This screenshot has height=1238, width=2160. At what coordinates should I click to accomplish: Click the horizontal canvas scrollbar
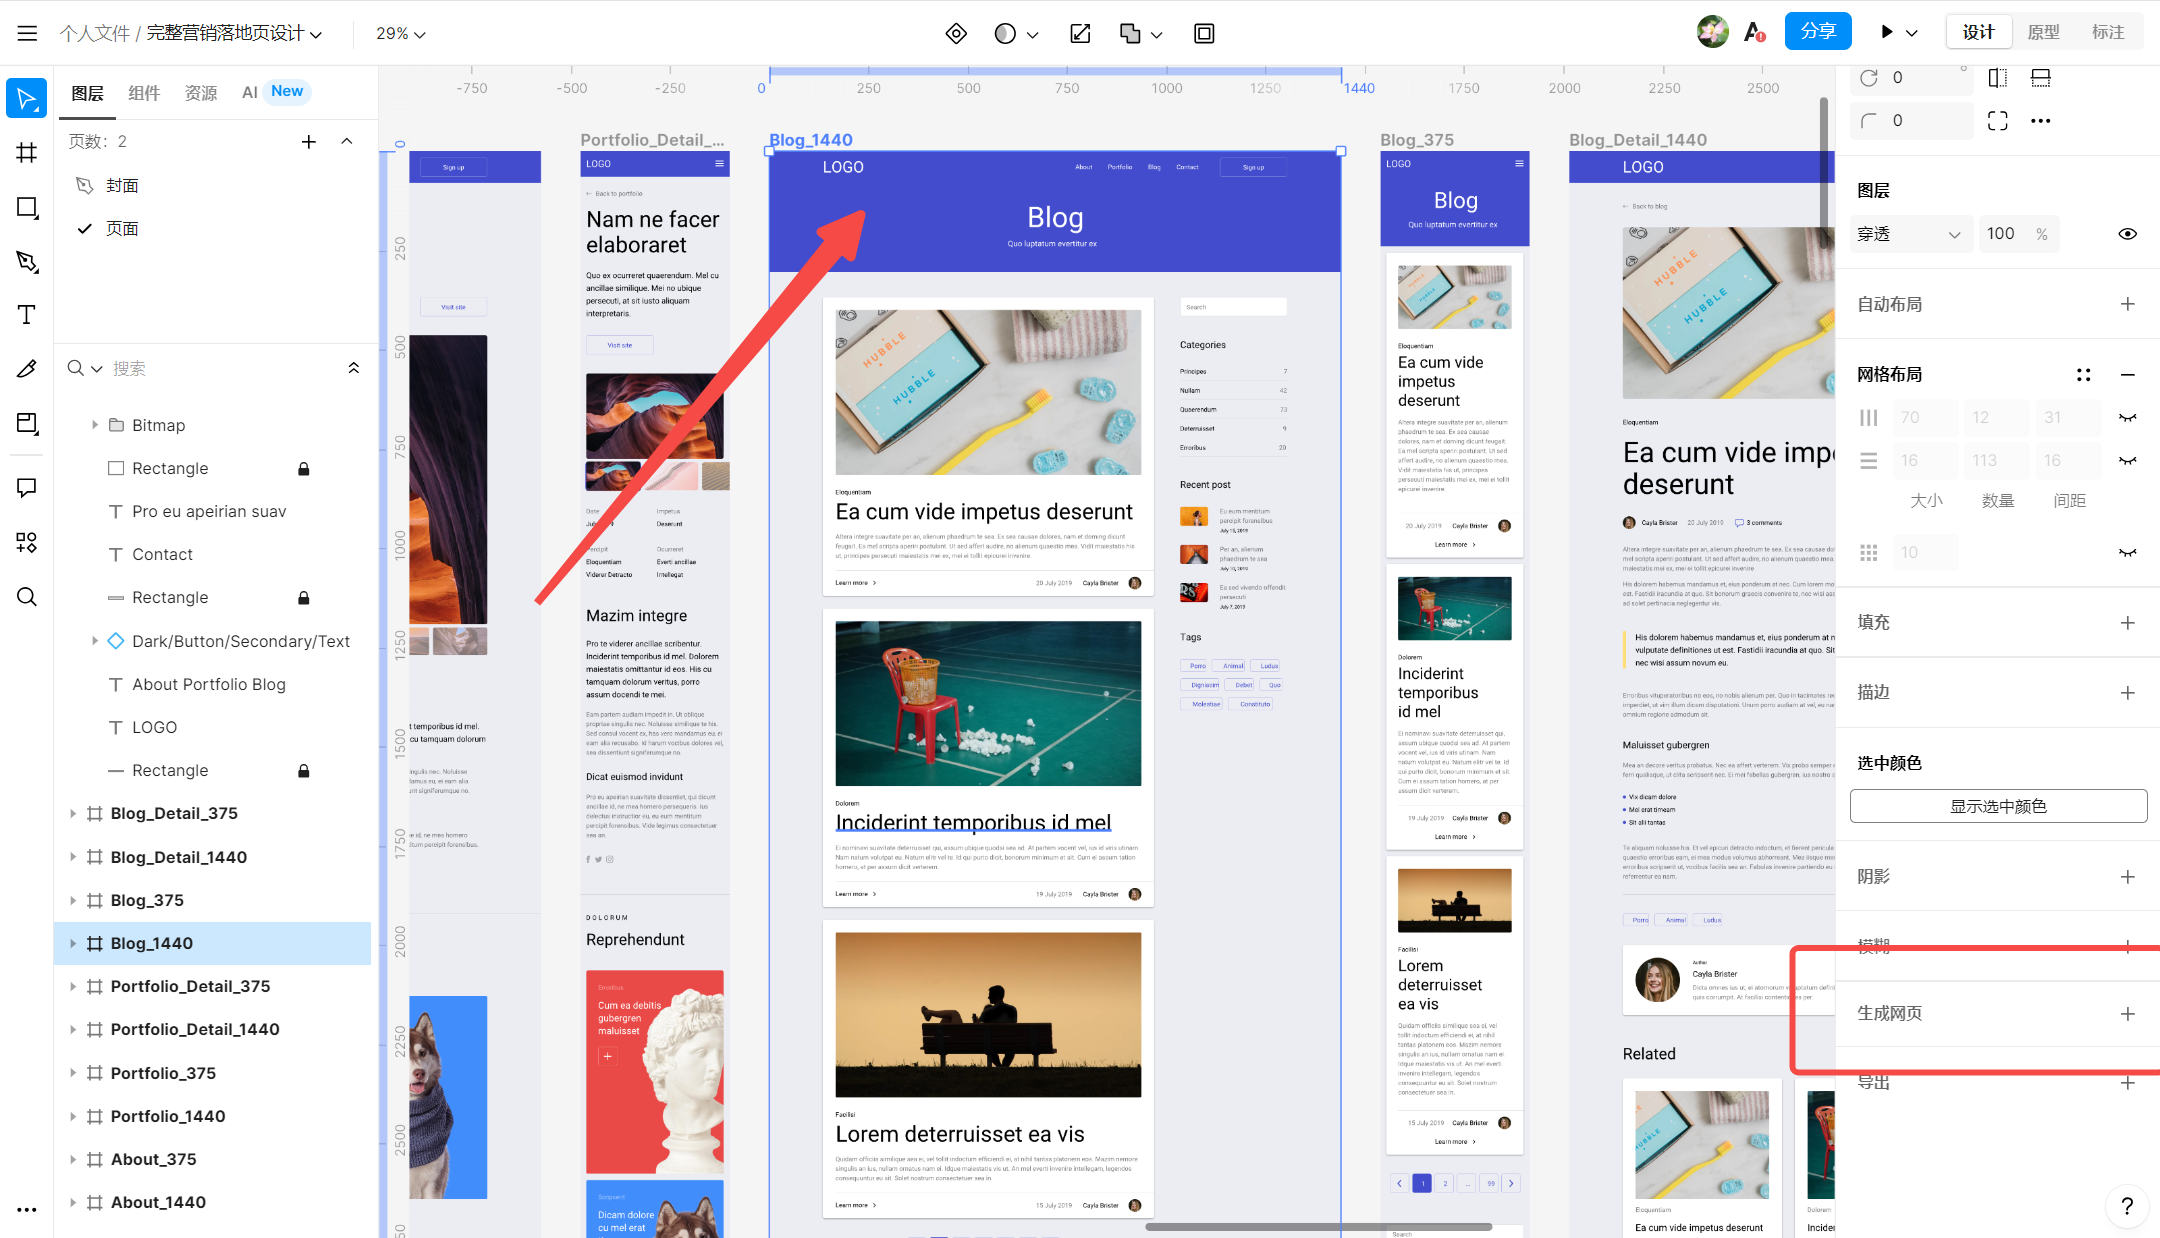(x=1318, y=1227)
